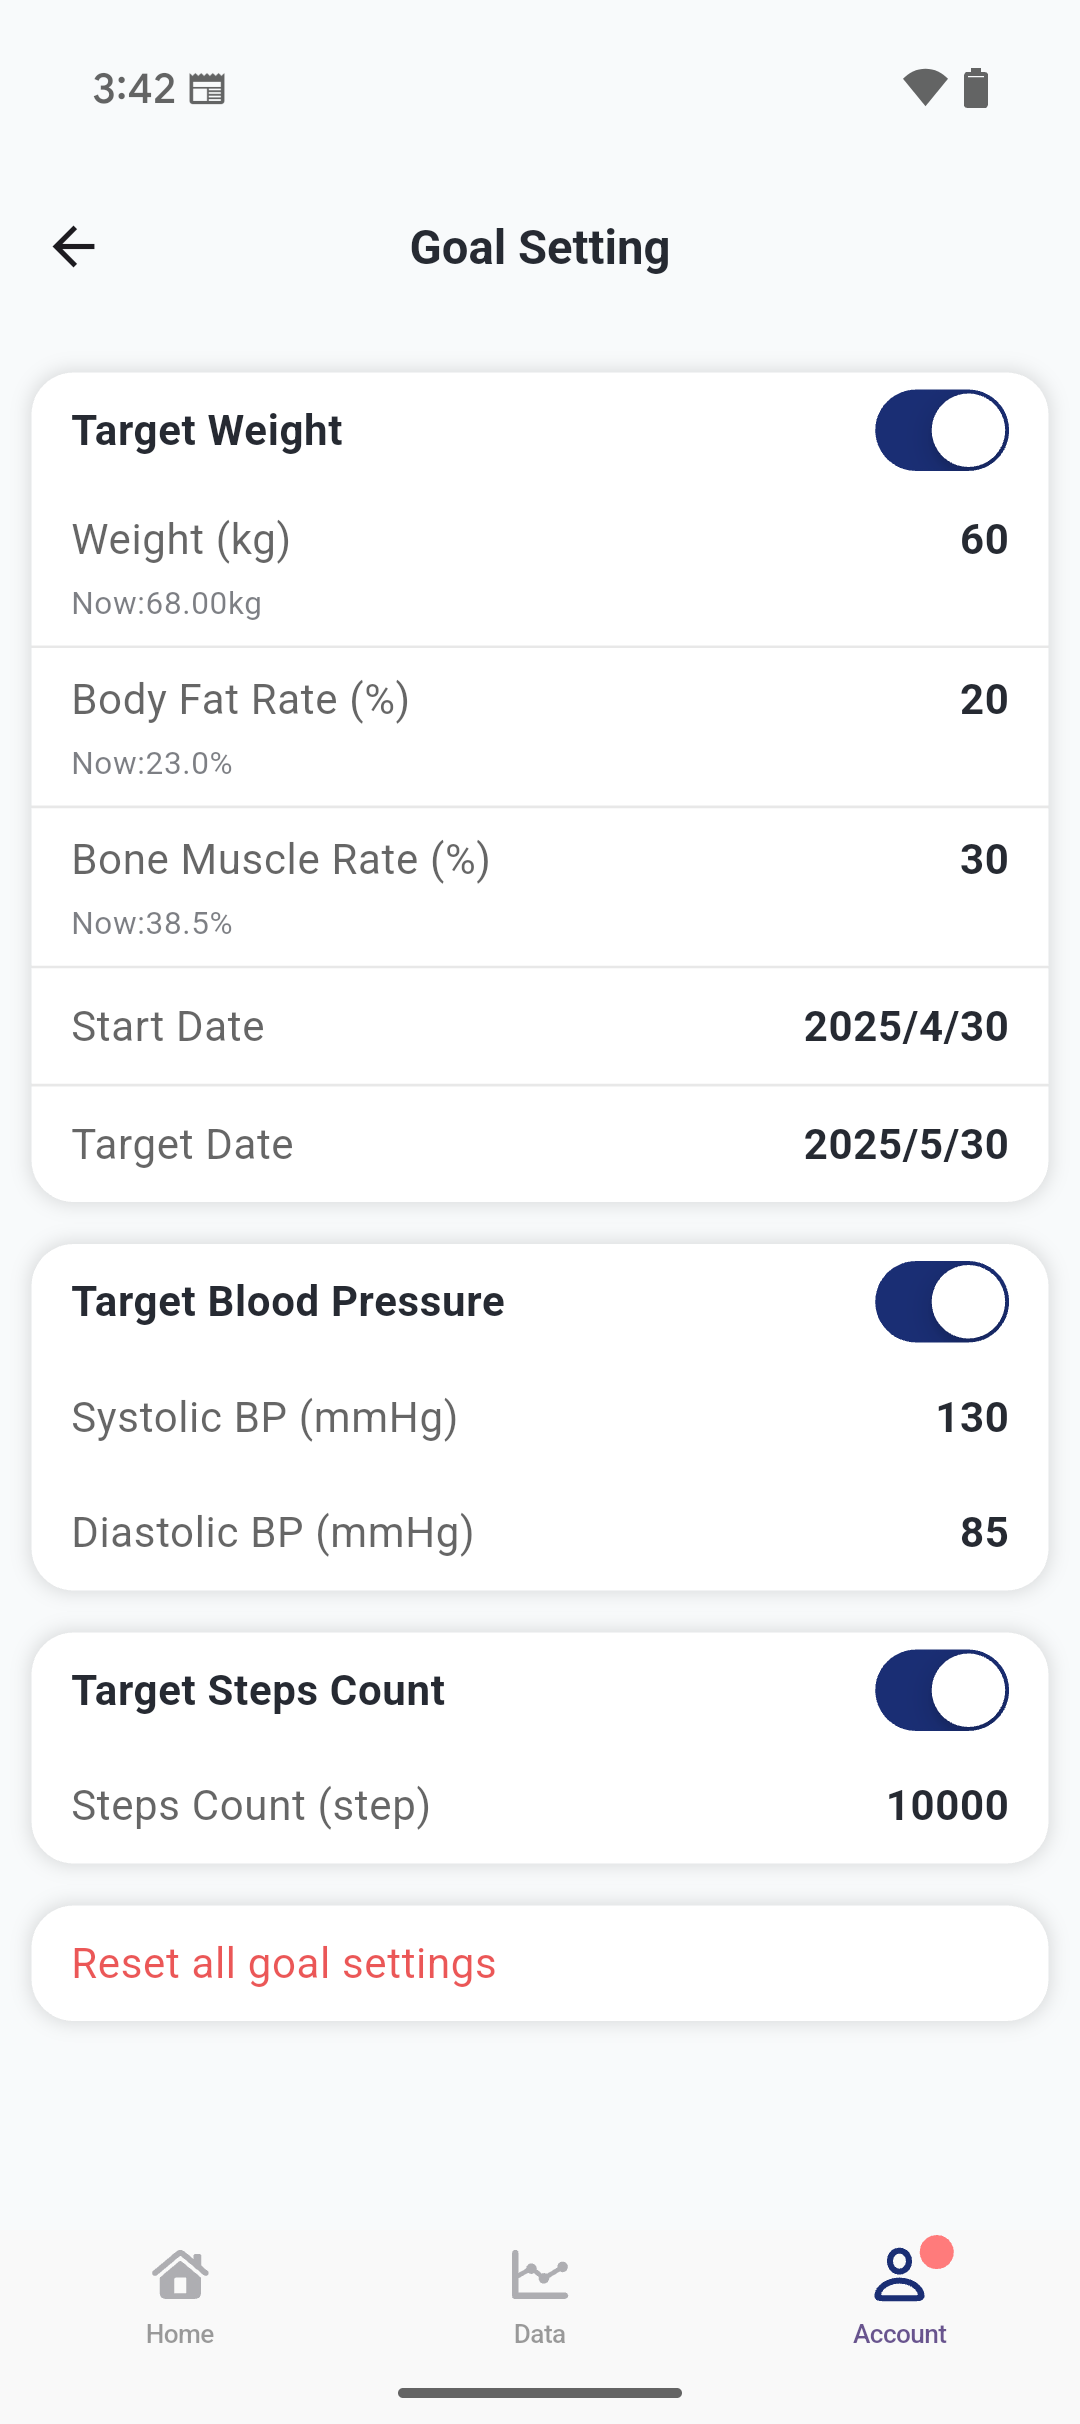Change Target Date 2025/5/30
This screenshot has height=2424, width=1080.
point(905,1145)
